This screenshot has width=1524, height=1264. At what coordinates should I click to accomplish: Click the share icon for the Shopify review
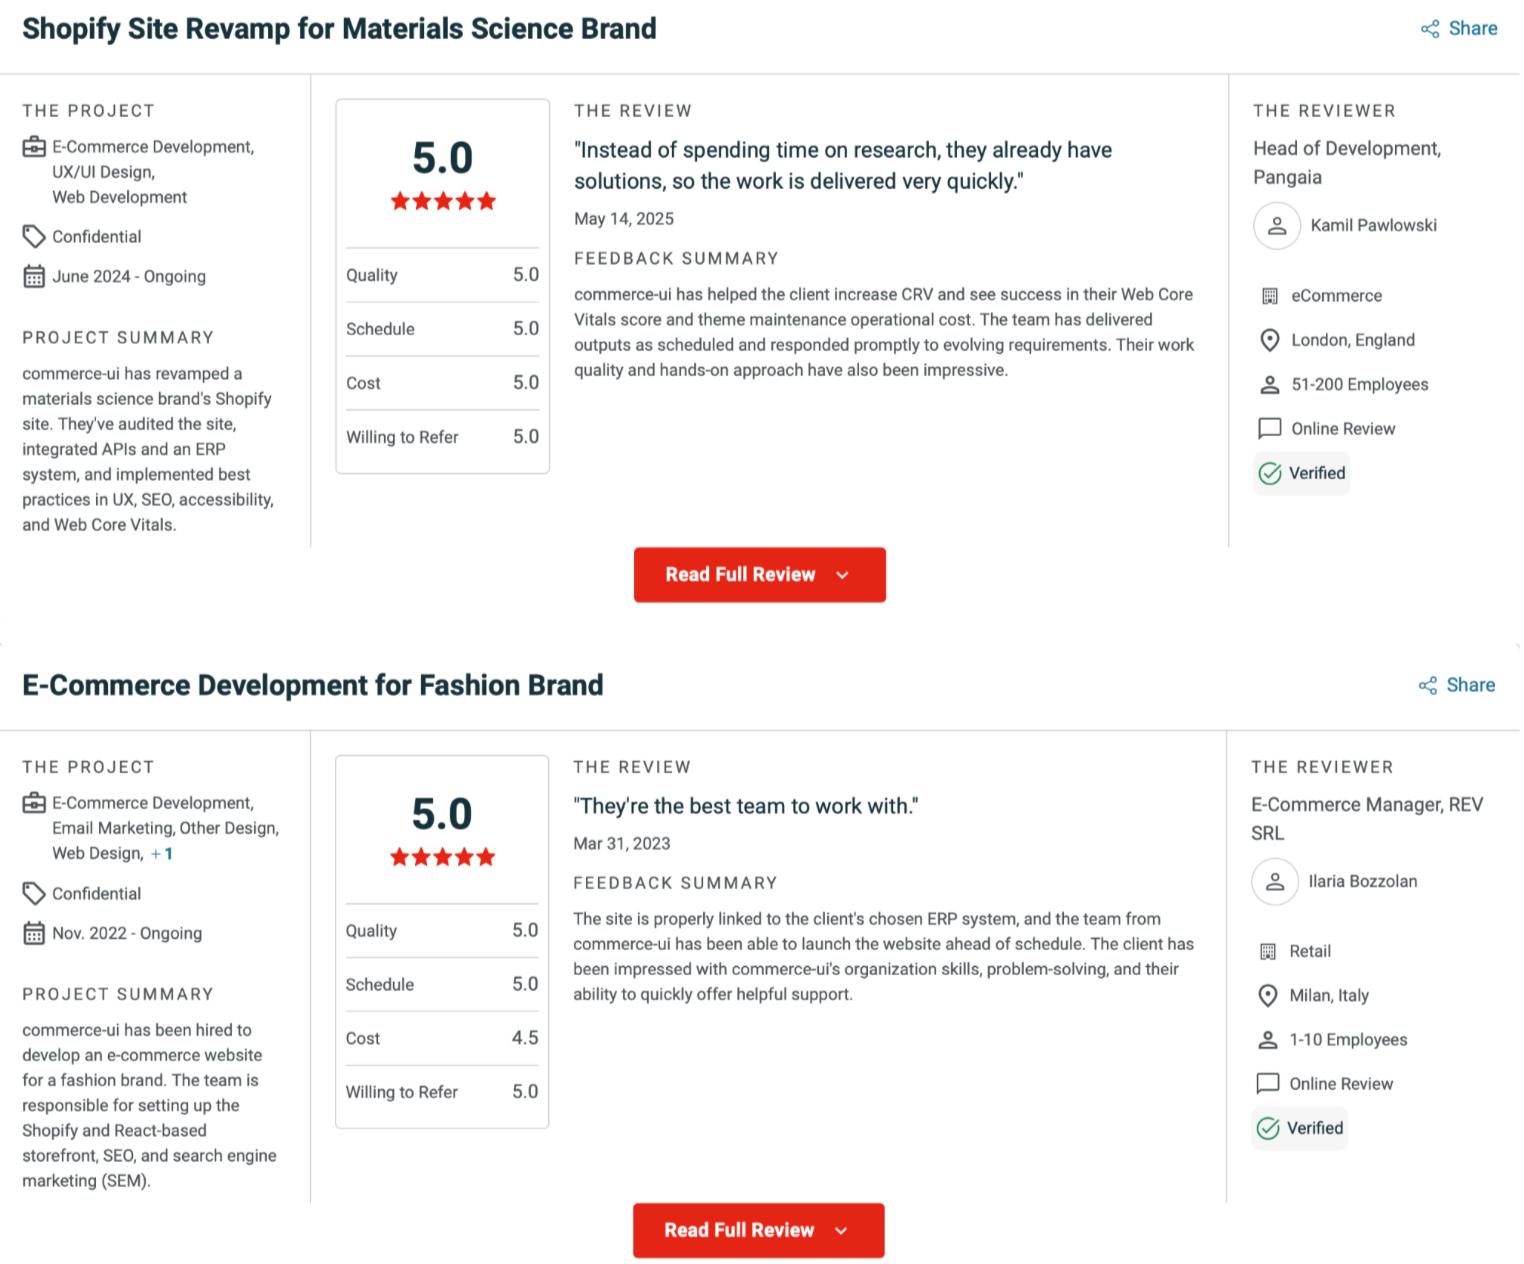(x=1430, y=29)
